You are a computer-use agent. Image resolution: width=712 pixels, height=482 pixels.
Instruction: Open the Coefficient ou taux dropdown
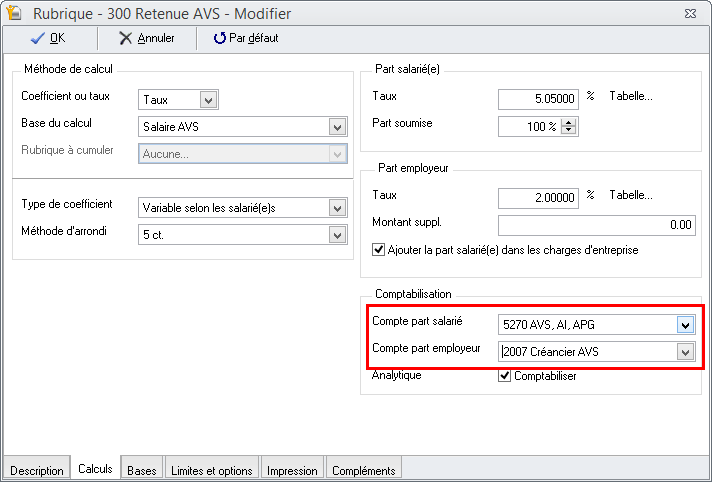[x=208, y=99]
